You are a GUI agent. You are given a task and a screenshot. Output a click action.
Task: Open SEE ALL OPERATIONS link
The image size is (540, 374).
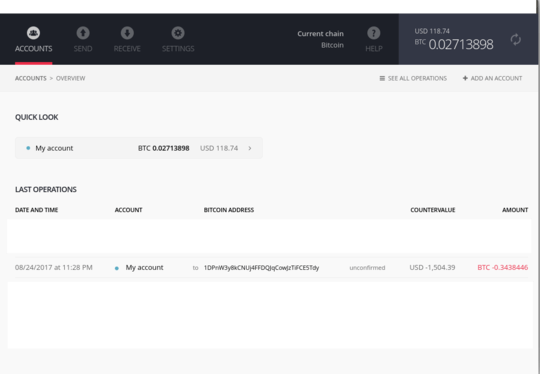pos(417,78)
